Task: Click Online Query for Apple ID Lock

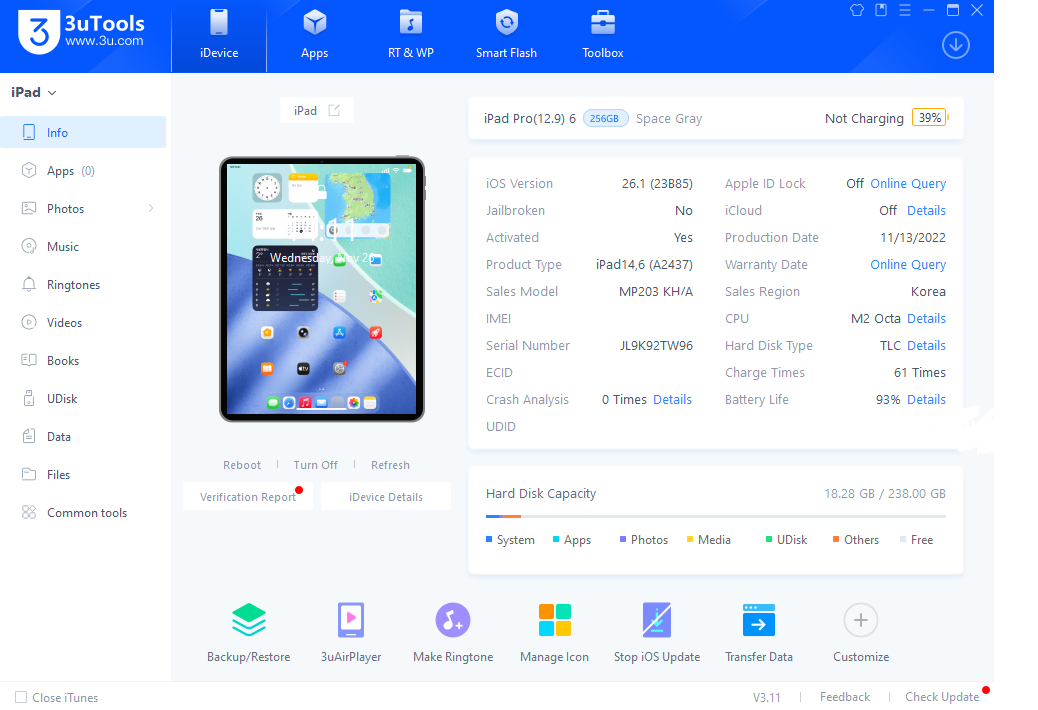Action: coord(908,184)
